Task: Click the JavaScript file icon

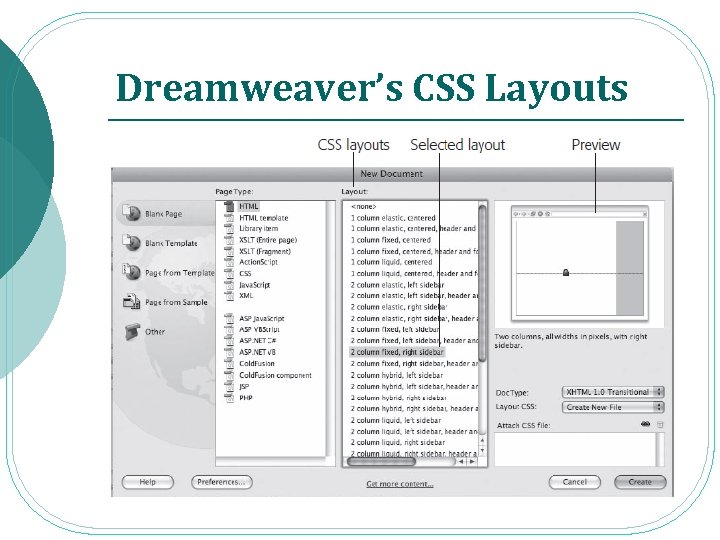Action: pos(229,285)
